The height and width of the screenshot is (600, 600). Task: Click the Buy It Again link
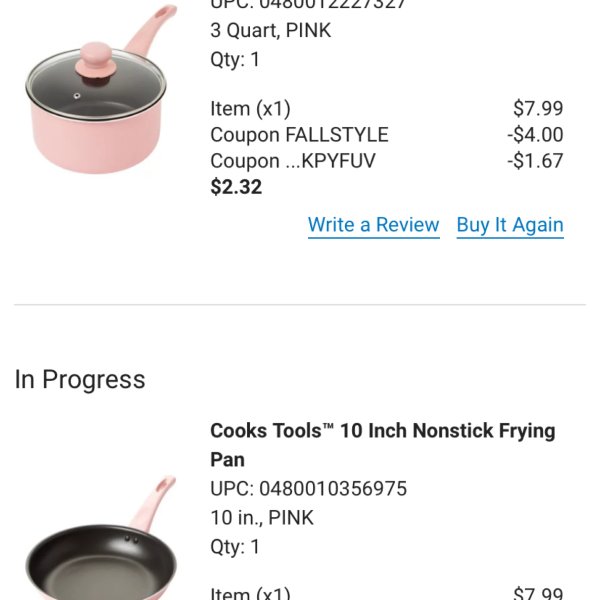point(510,225)
